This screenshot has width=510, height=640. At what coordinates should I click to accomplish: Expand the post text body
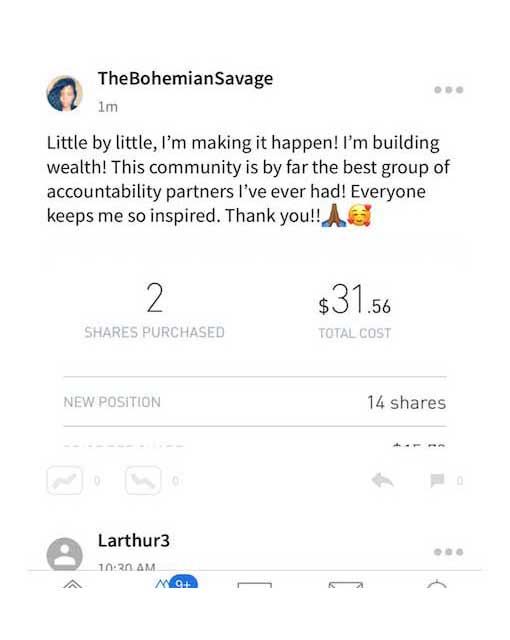pos(248,179)
